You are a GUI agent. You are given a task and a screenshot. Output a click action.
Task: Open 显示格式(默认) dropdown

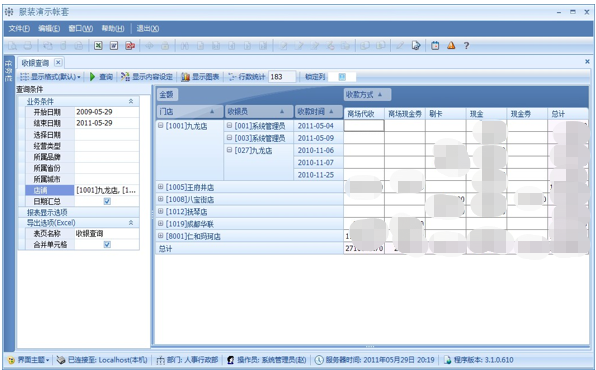50,77
